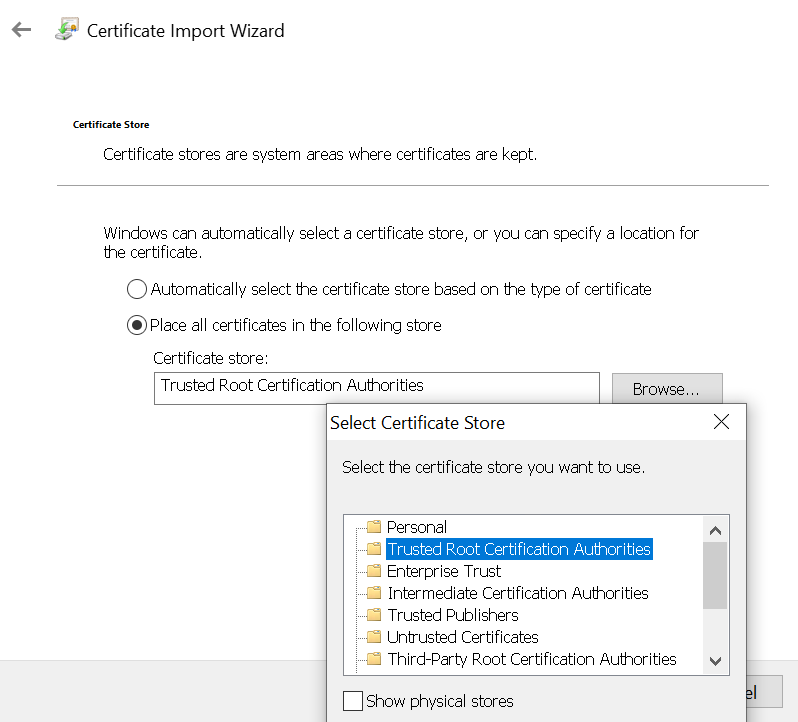The height and width of the screenshot is (722, 798).
Task: Select the Personal store
Action: coord(417,527)
